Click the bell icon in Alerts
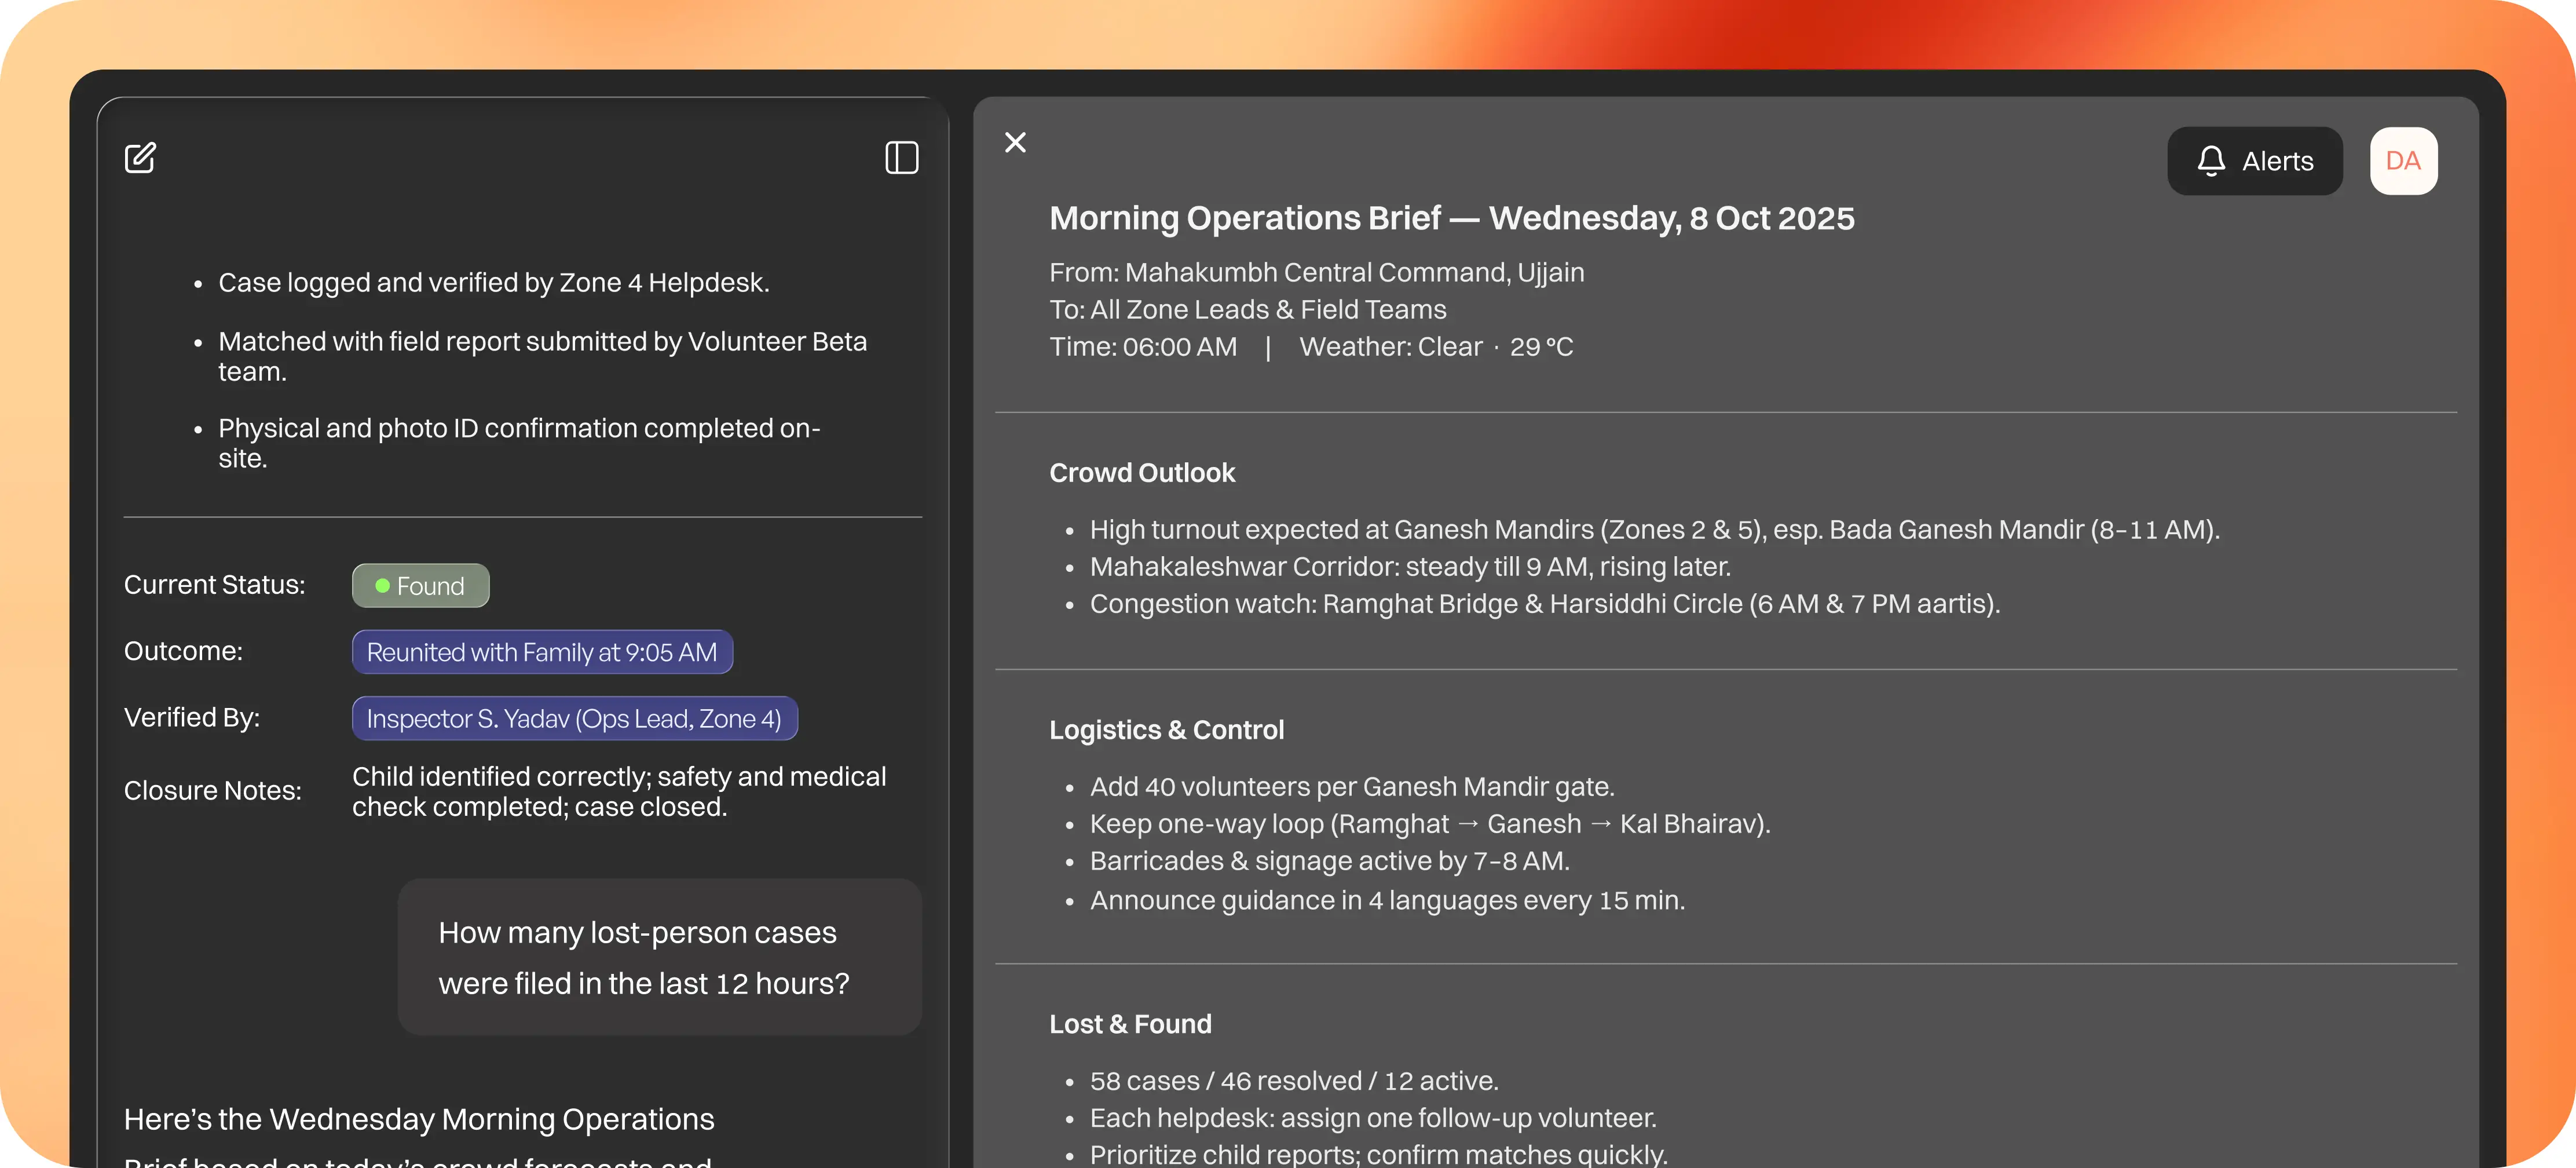This screenshot has width=2576, height=1168. 2210,161
